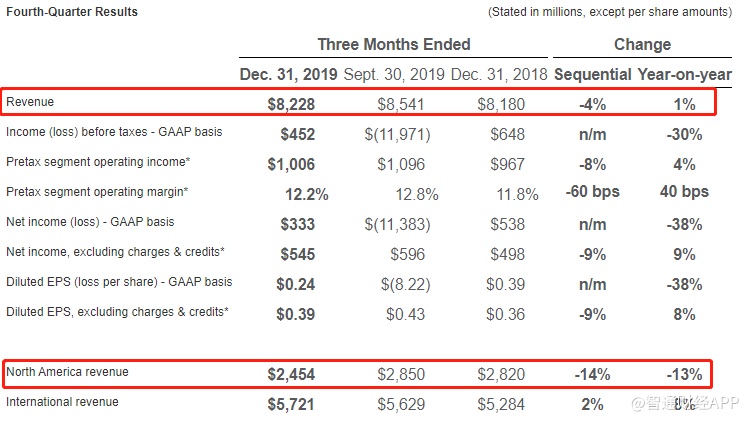This screenshot has width=749, height=422.
Task: Select the Income (loss) before taxes label
Action: 114,132
